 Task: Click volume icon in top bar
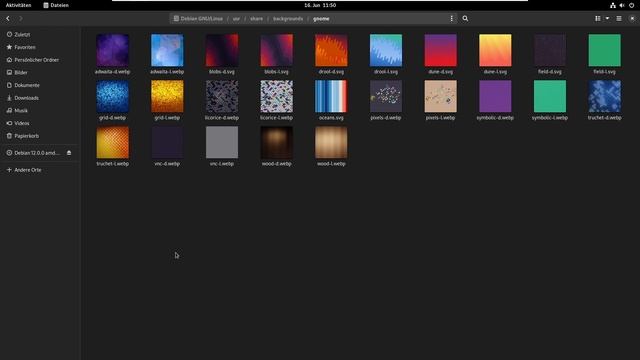point(622,5)
